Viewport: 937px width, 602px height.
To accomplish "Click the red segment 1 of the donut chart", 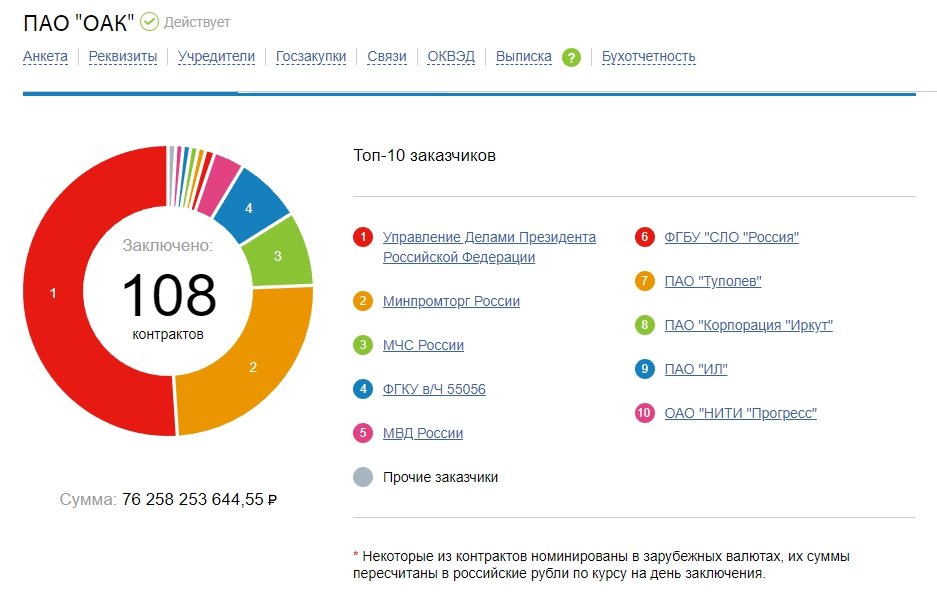I will pyautogui.click(x=54, y=292).
